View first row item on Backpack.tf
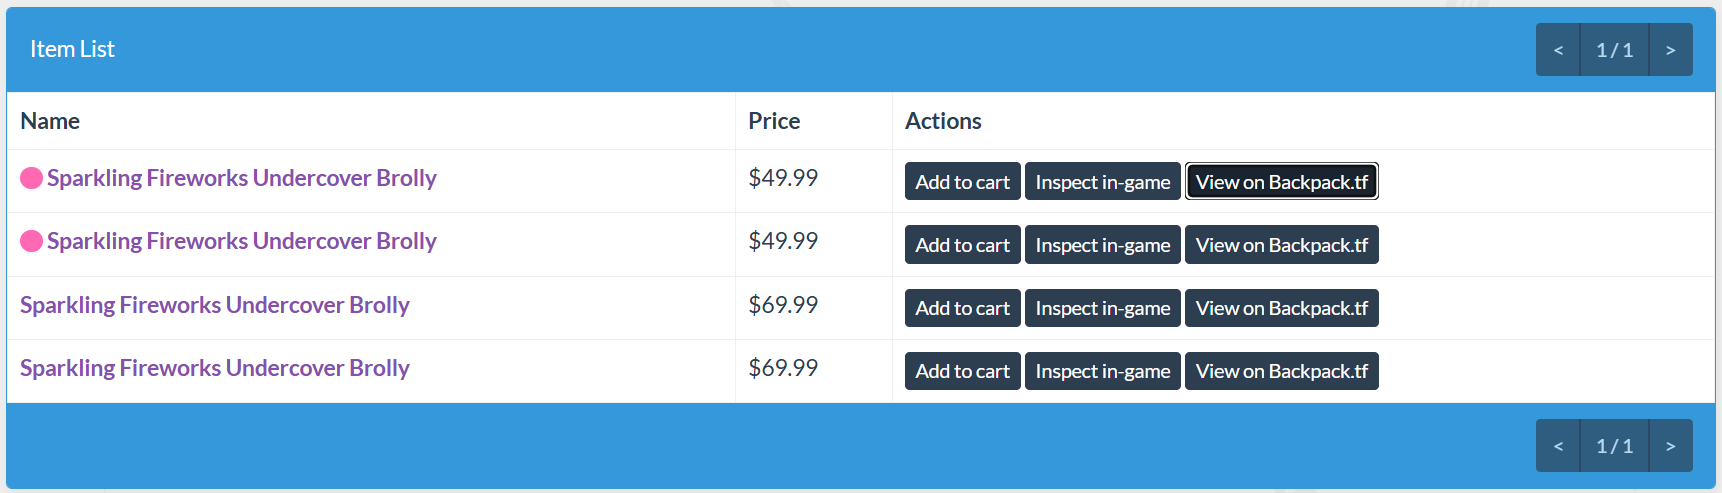 (1282, 182)
